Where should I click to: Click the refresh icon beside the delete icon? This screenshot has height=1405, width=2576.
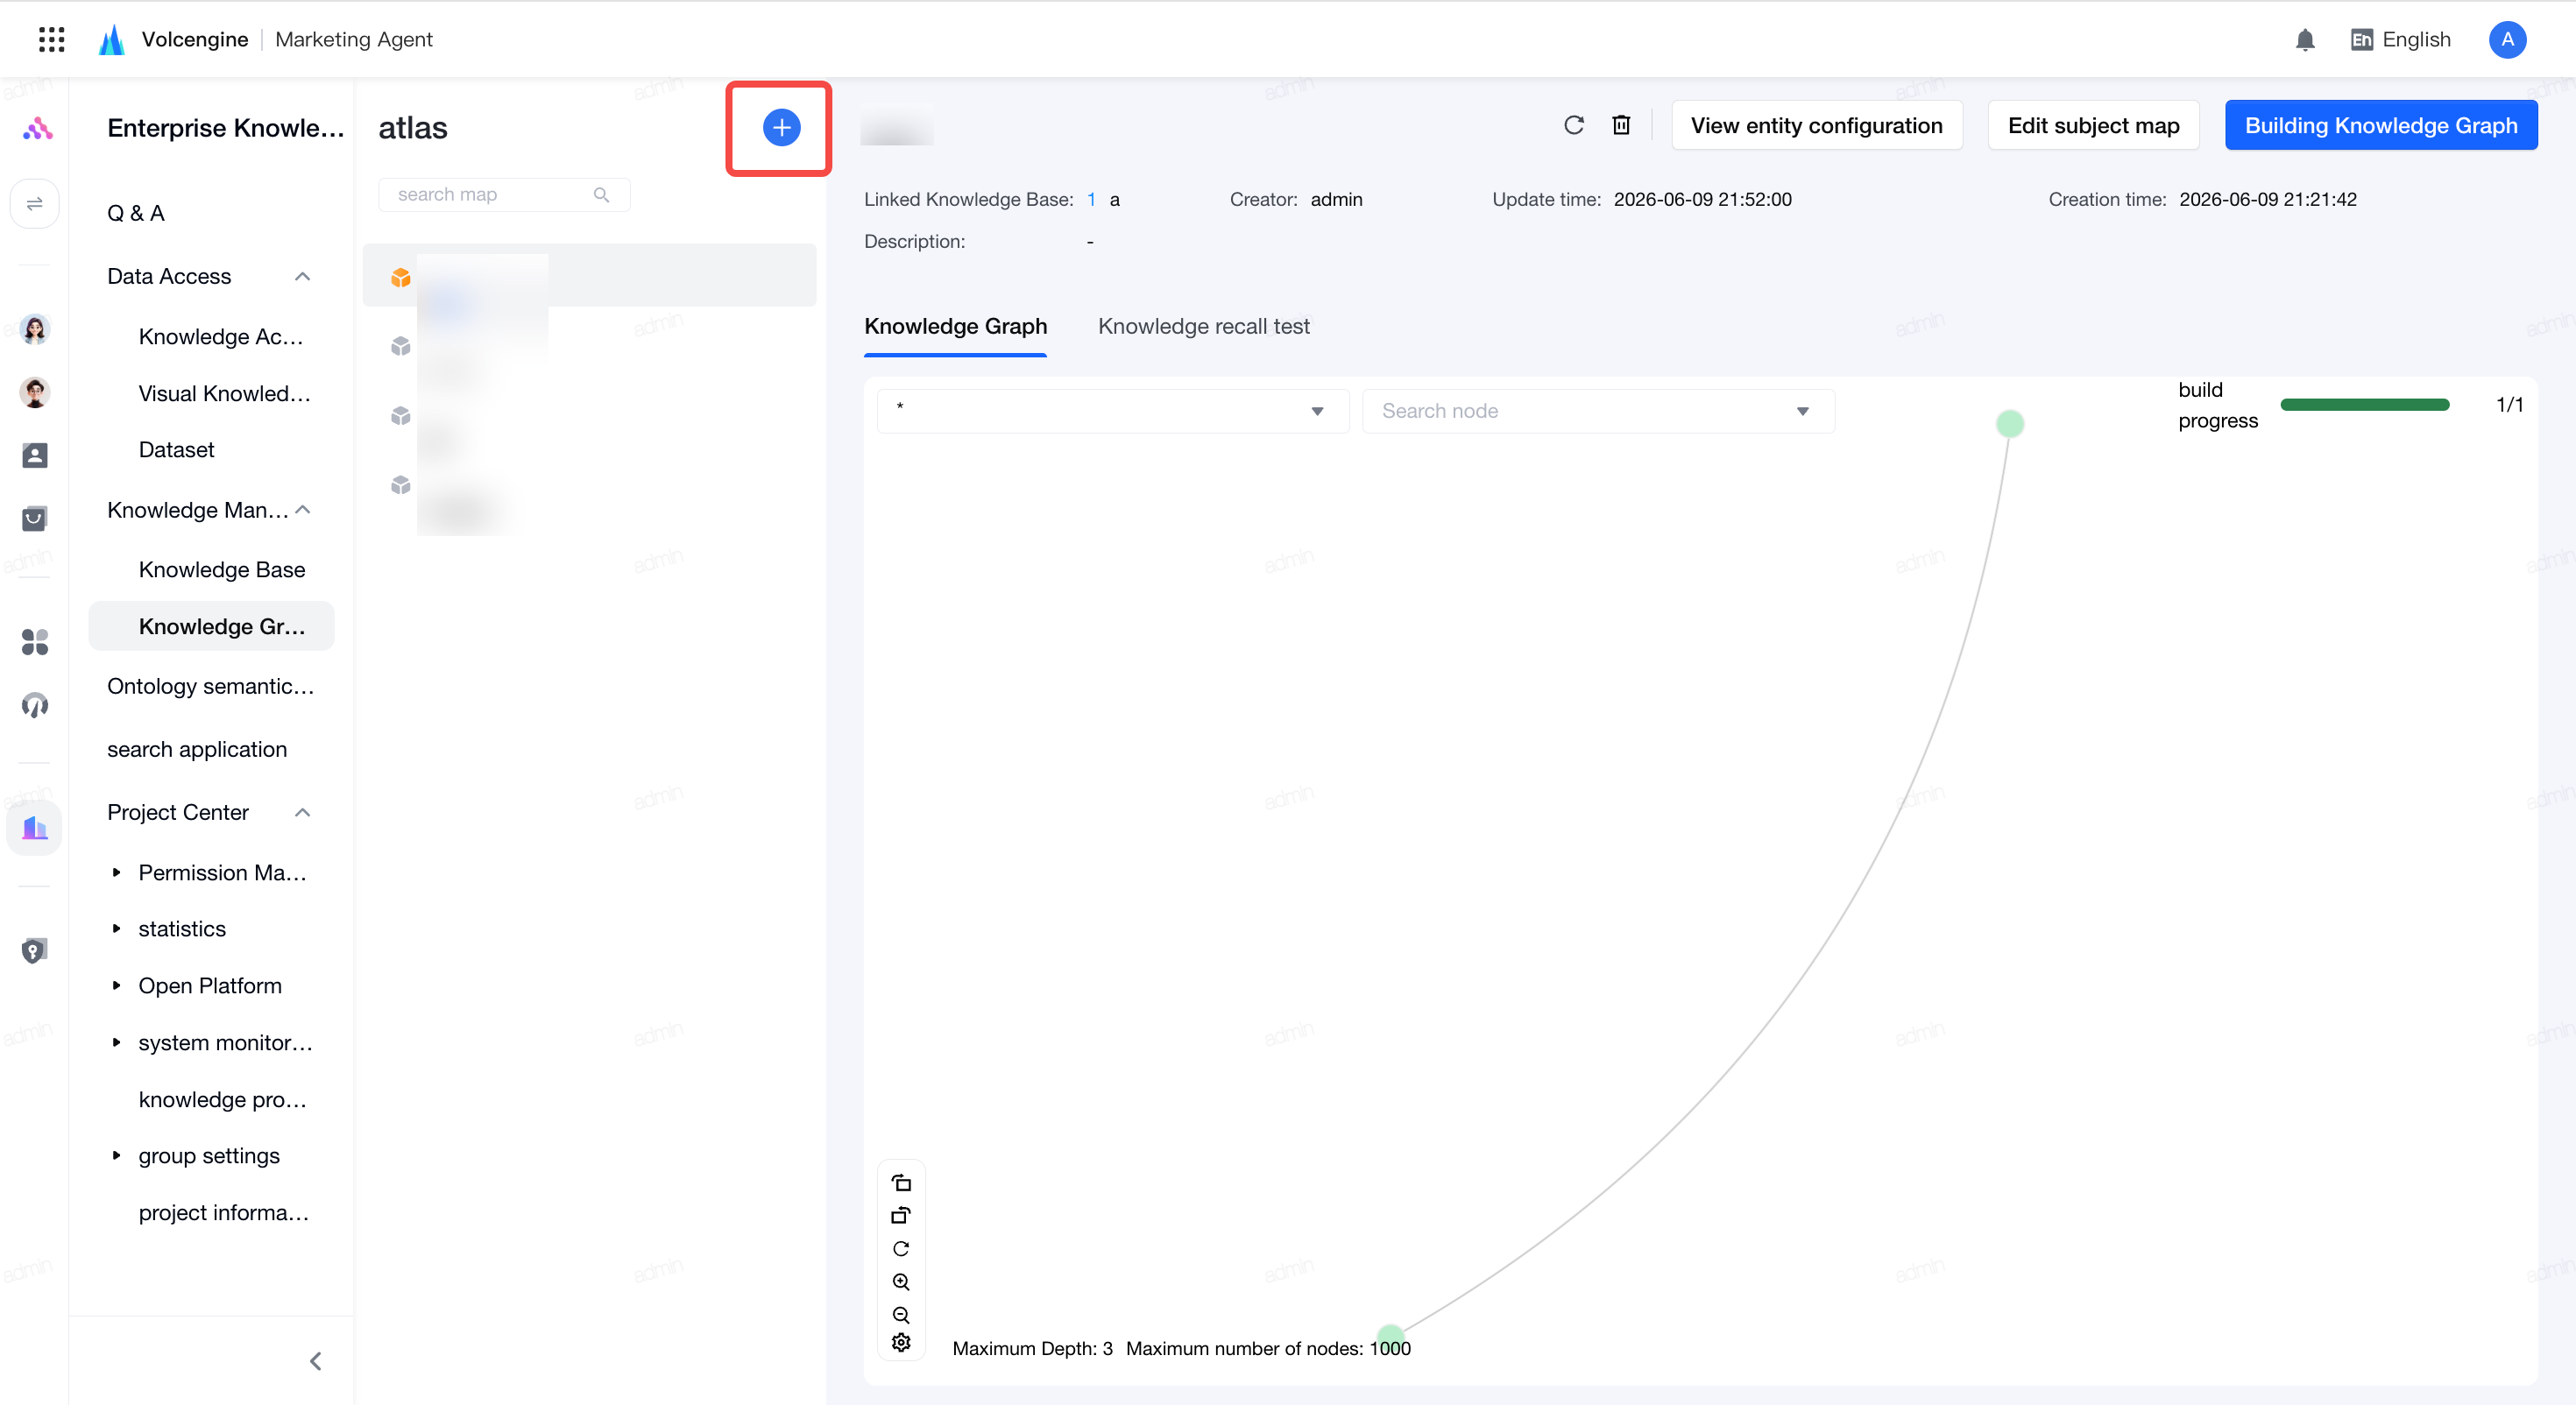pyautogui.click(x=1573, y=125)
